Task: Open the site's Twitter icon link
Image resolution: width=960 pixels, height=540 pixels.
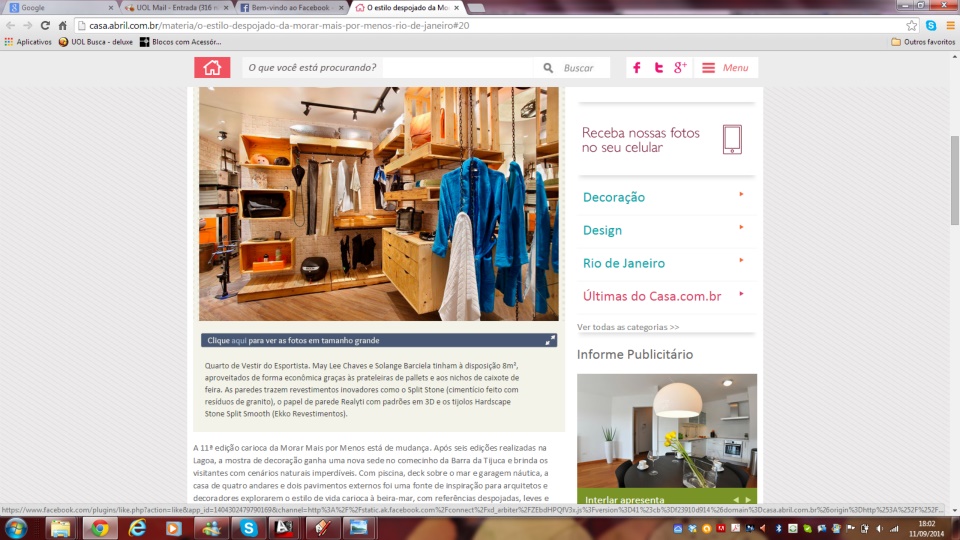Action: click(658, 68)
